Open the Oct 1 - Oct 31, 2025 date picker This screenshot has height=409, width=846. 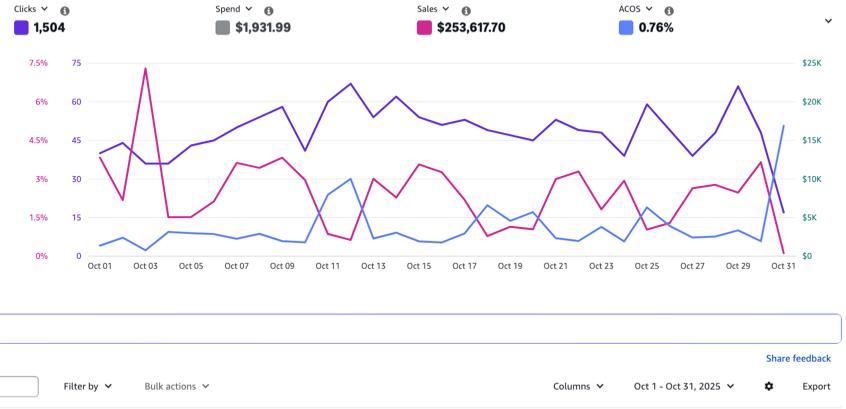click(x=684, y=386)
